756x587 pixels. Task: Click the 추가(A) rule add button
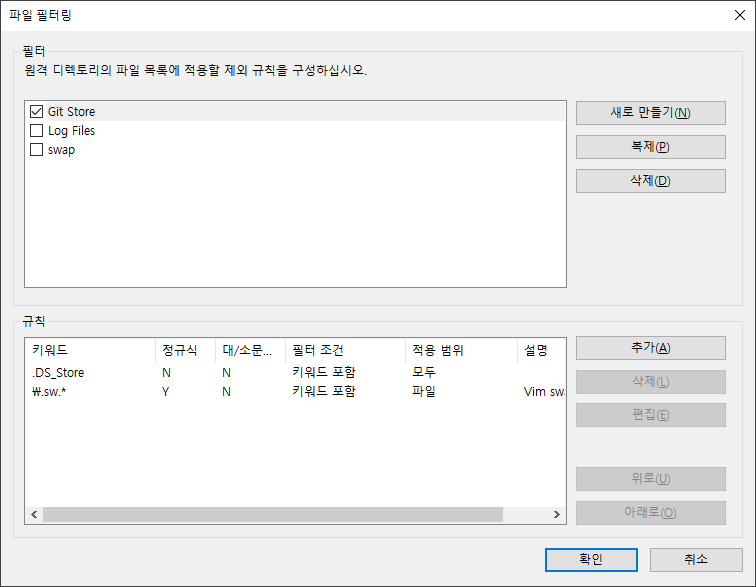tap(650, 348)
